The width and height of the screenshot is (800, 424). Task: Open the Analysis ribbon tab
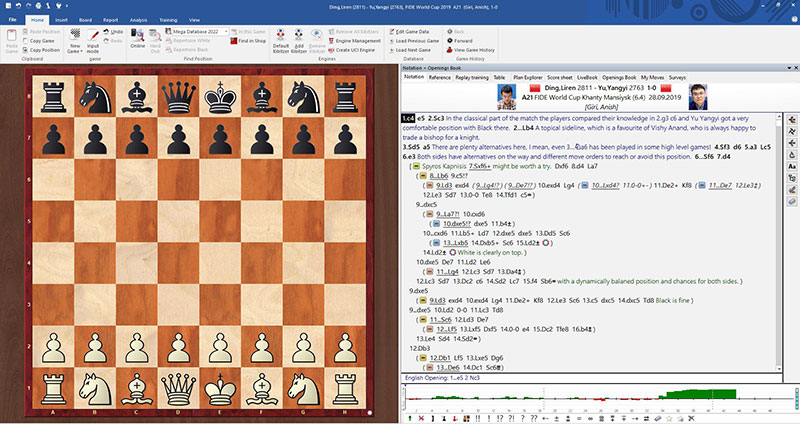pyautogui.click(x=138, y=19)
